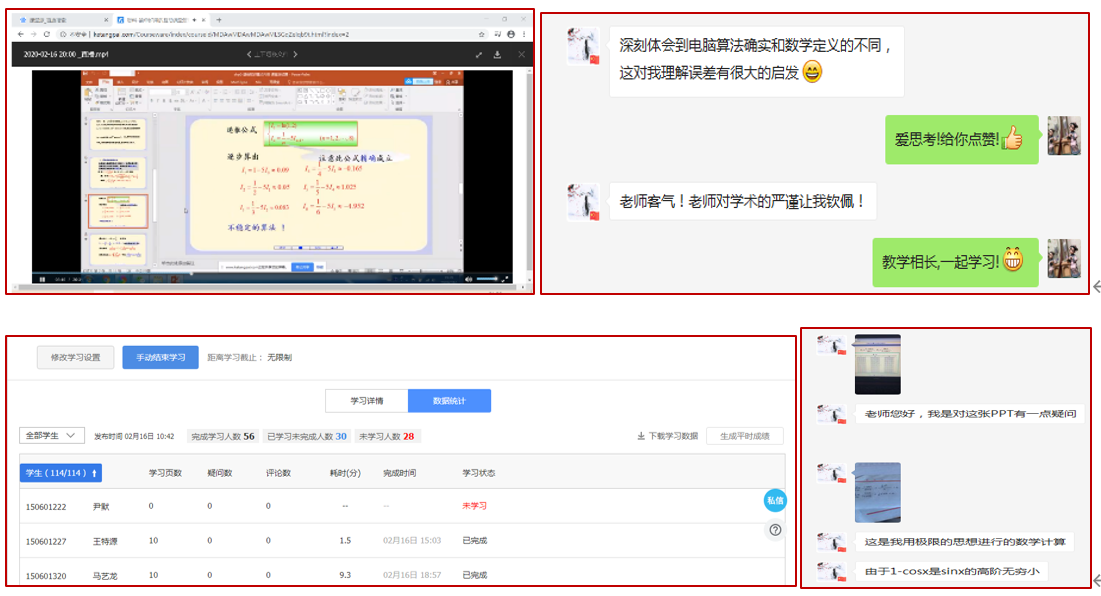Open the 私信 private message bubble
Viewport: 1101px width, 596px height.
[x=775, y=501]
